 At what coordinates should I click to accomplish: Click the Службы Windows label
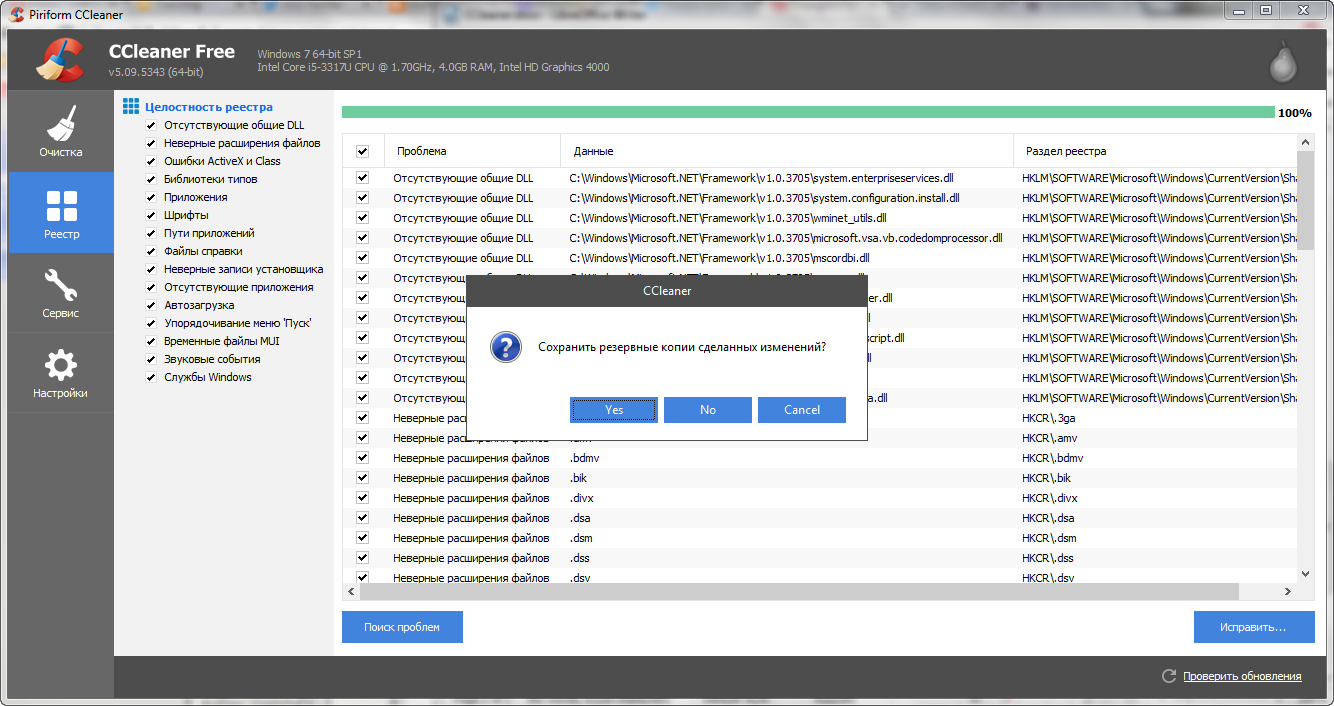click(x=208, y=377)
